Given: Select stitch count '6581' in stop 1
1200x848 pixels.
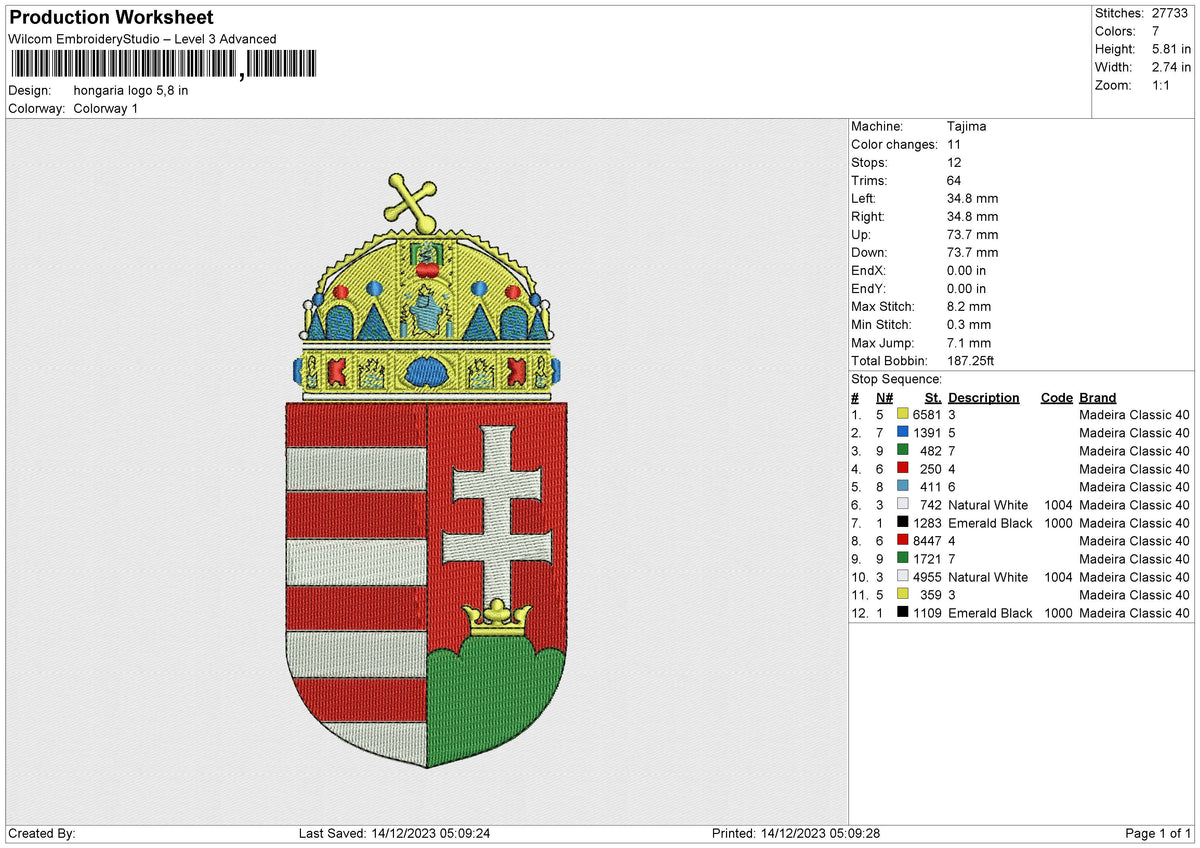Looking at the screenshot, I should (928, 415).
